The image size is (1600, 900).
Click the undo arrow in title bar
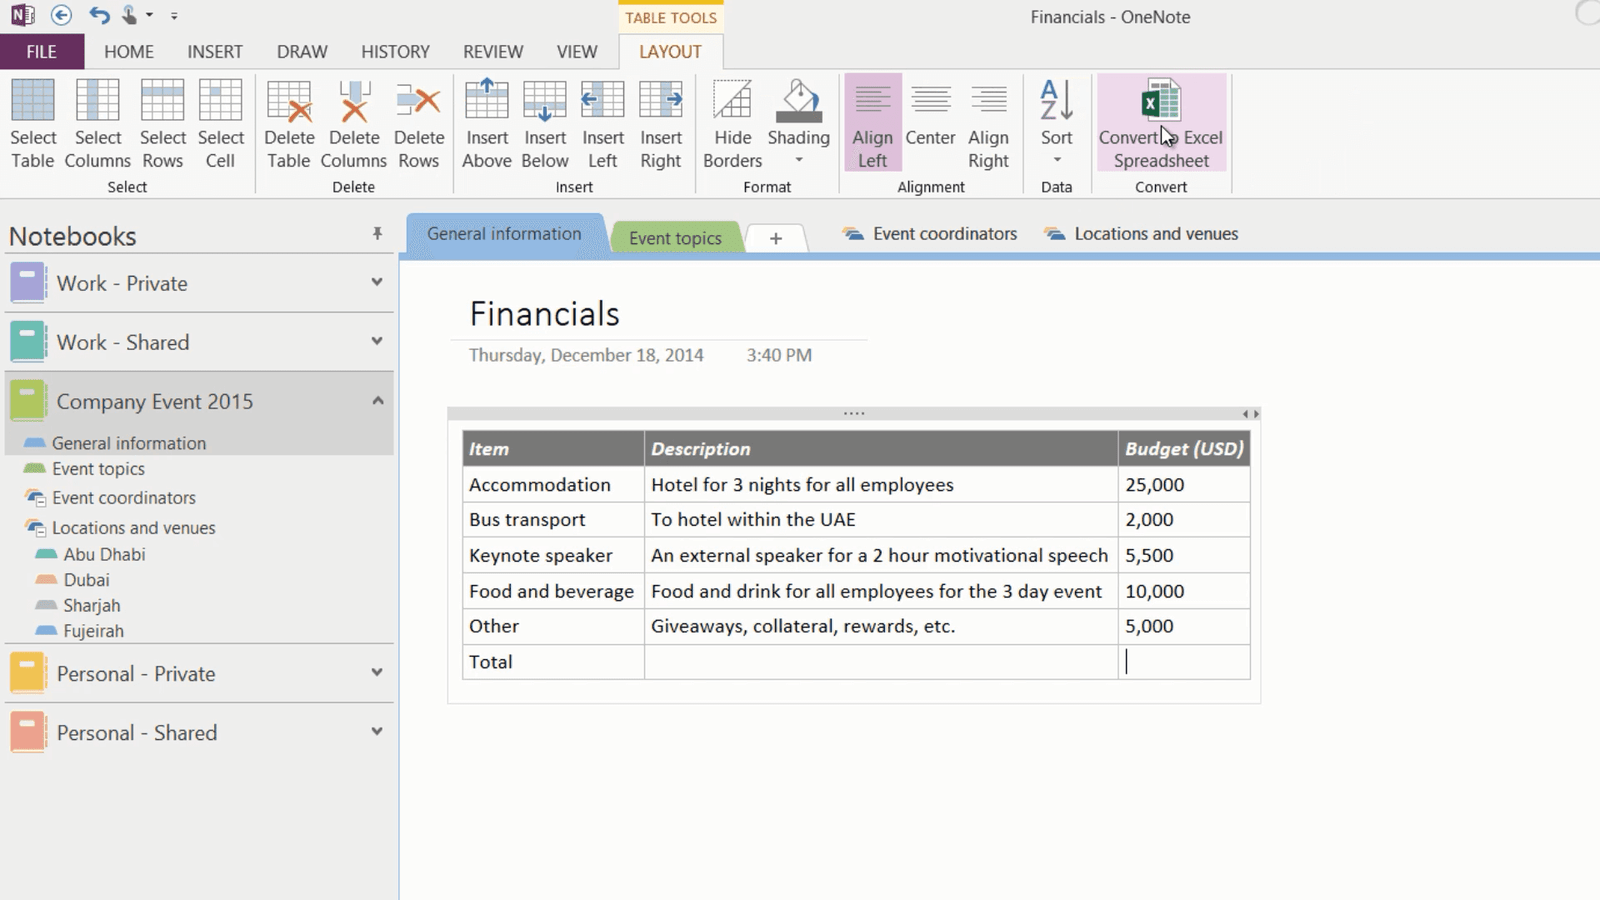98,16
